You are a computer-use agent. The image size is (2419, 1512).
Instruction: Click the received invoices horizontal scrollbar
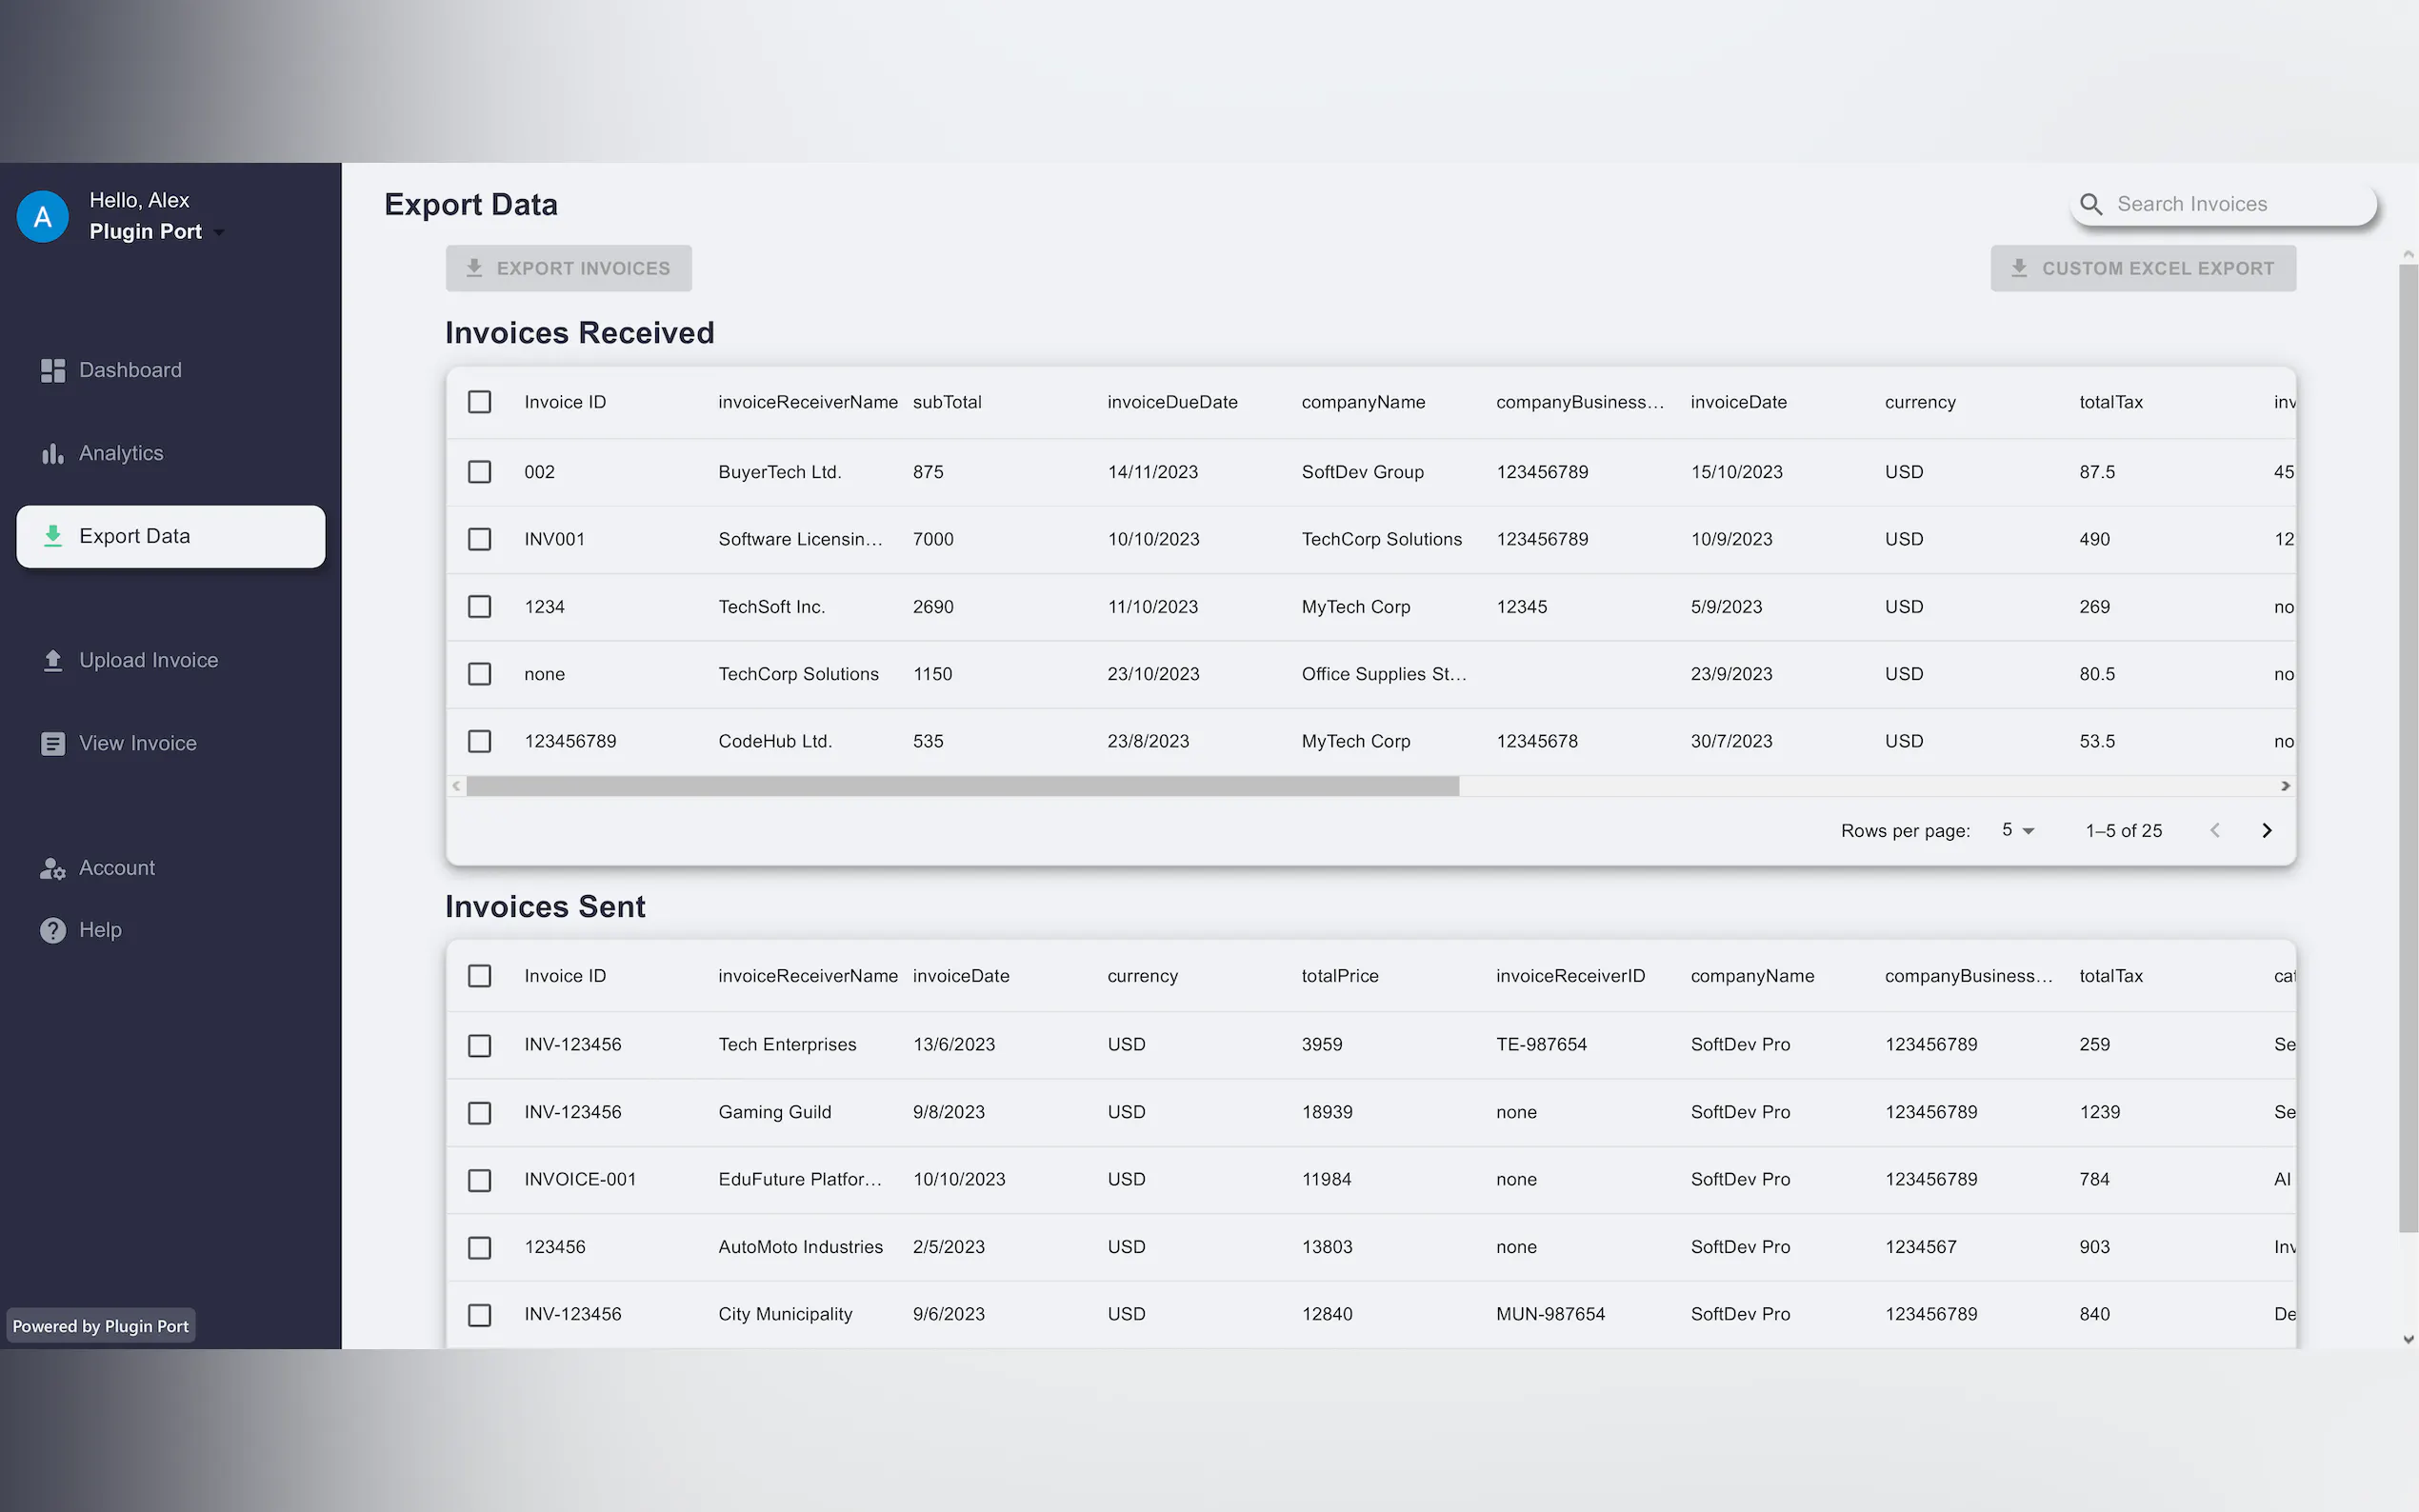pyautogui.click(x=962, y=786)
